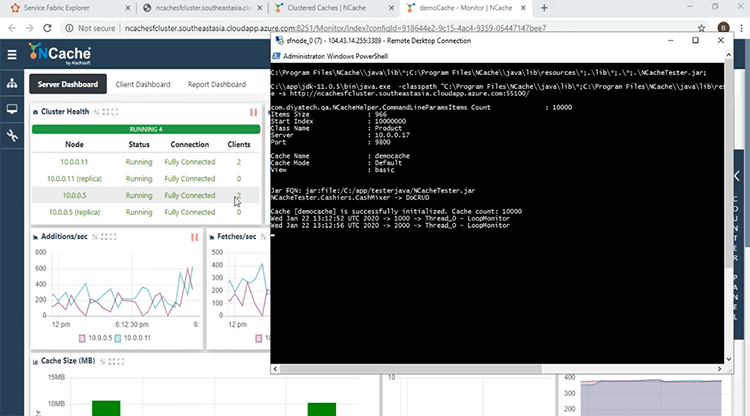Screen dimensions: 750x416
Task: Click the NCache logo
Action: 60,54
